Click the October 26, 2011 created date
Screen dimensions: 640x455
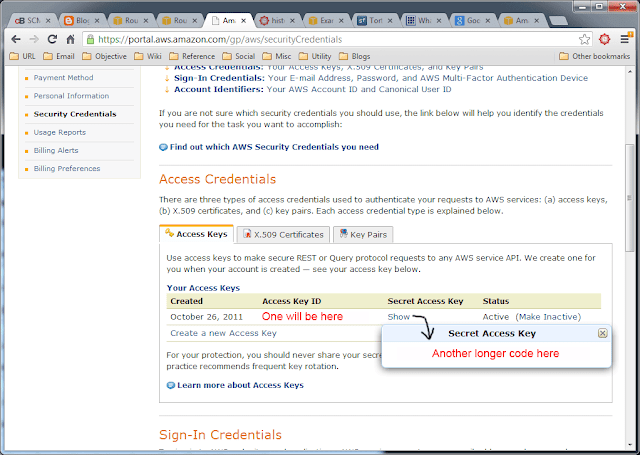(x=206, y=317)
